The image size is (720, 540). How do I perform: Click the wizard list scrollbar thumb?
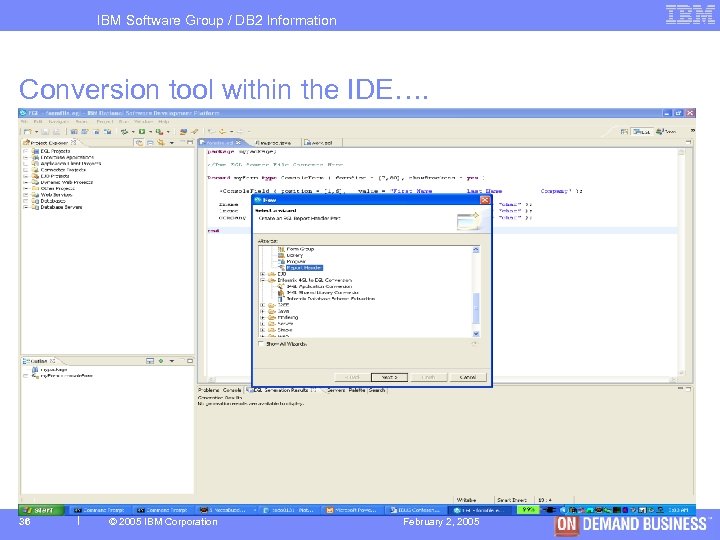click(476, 308)
